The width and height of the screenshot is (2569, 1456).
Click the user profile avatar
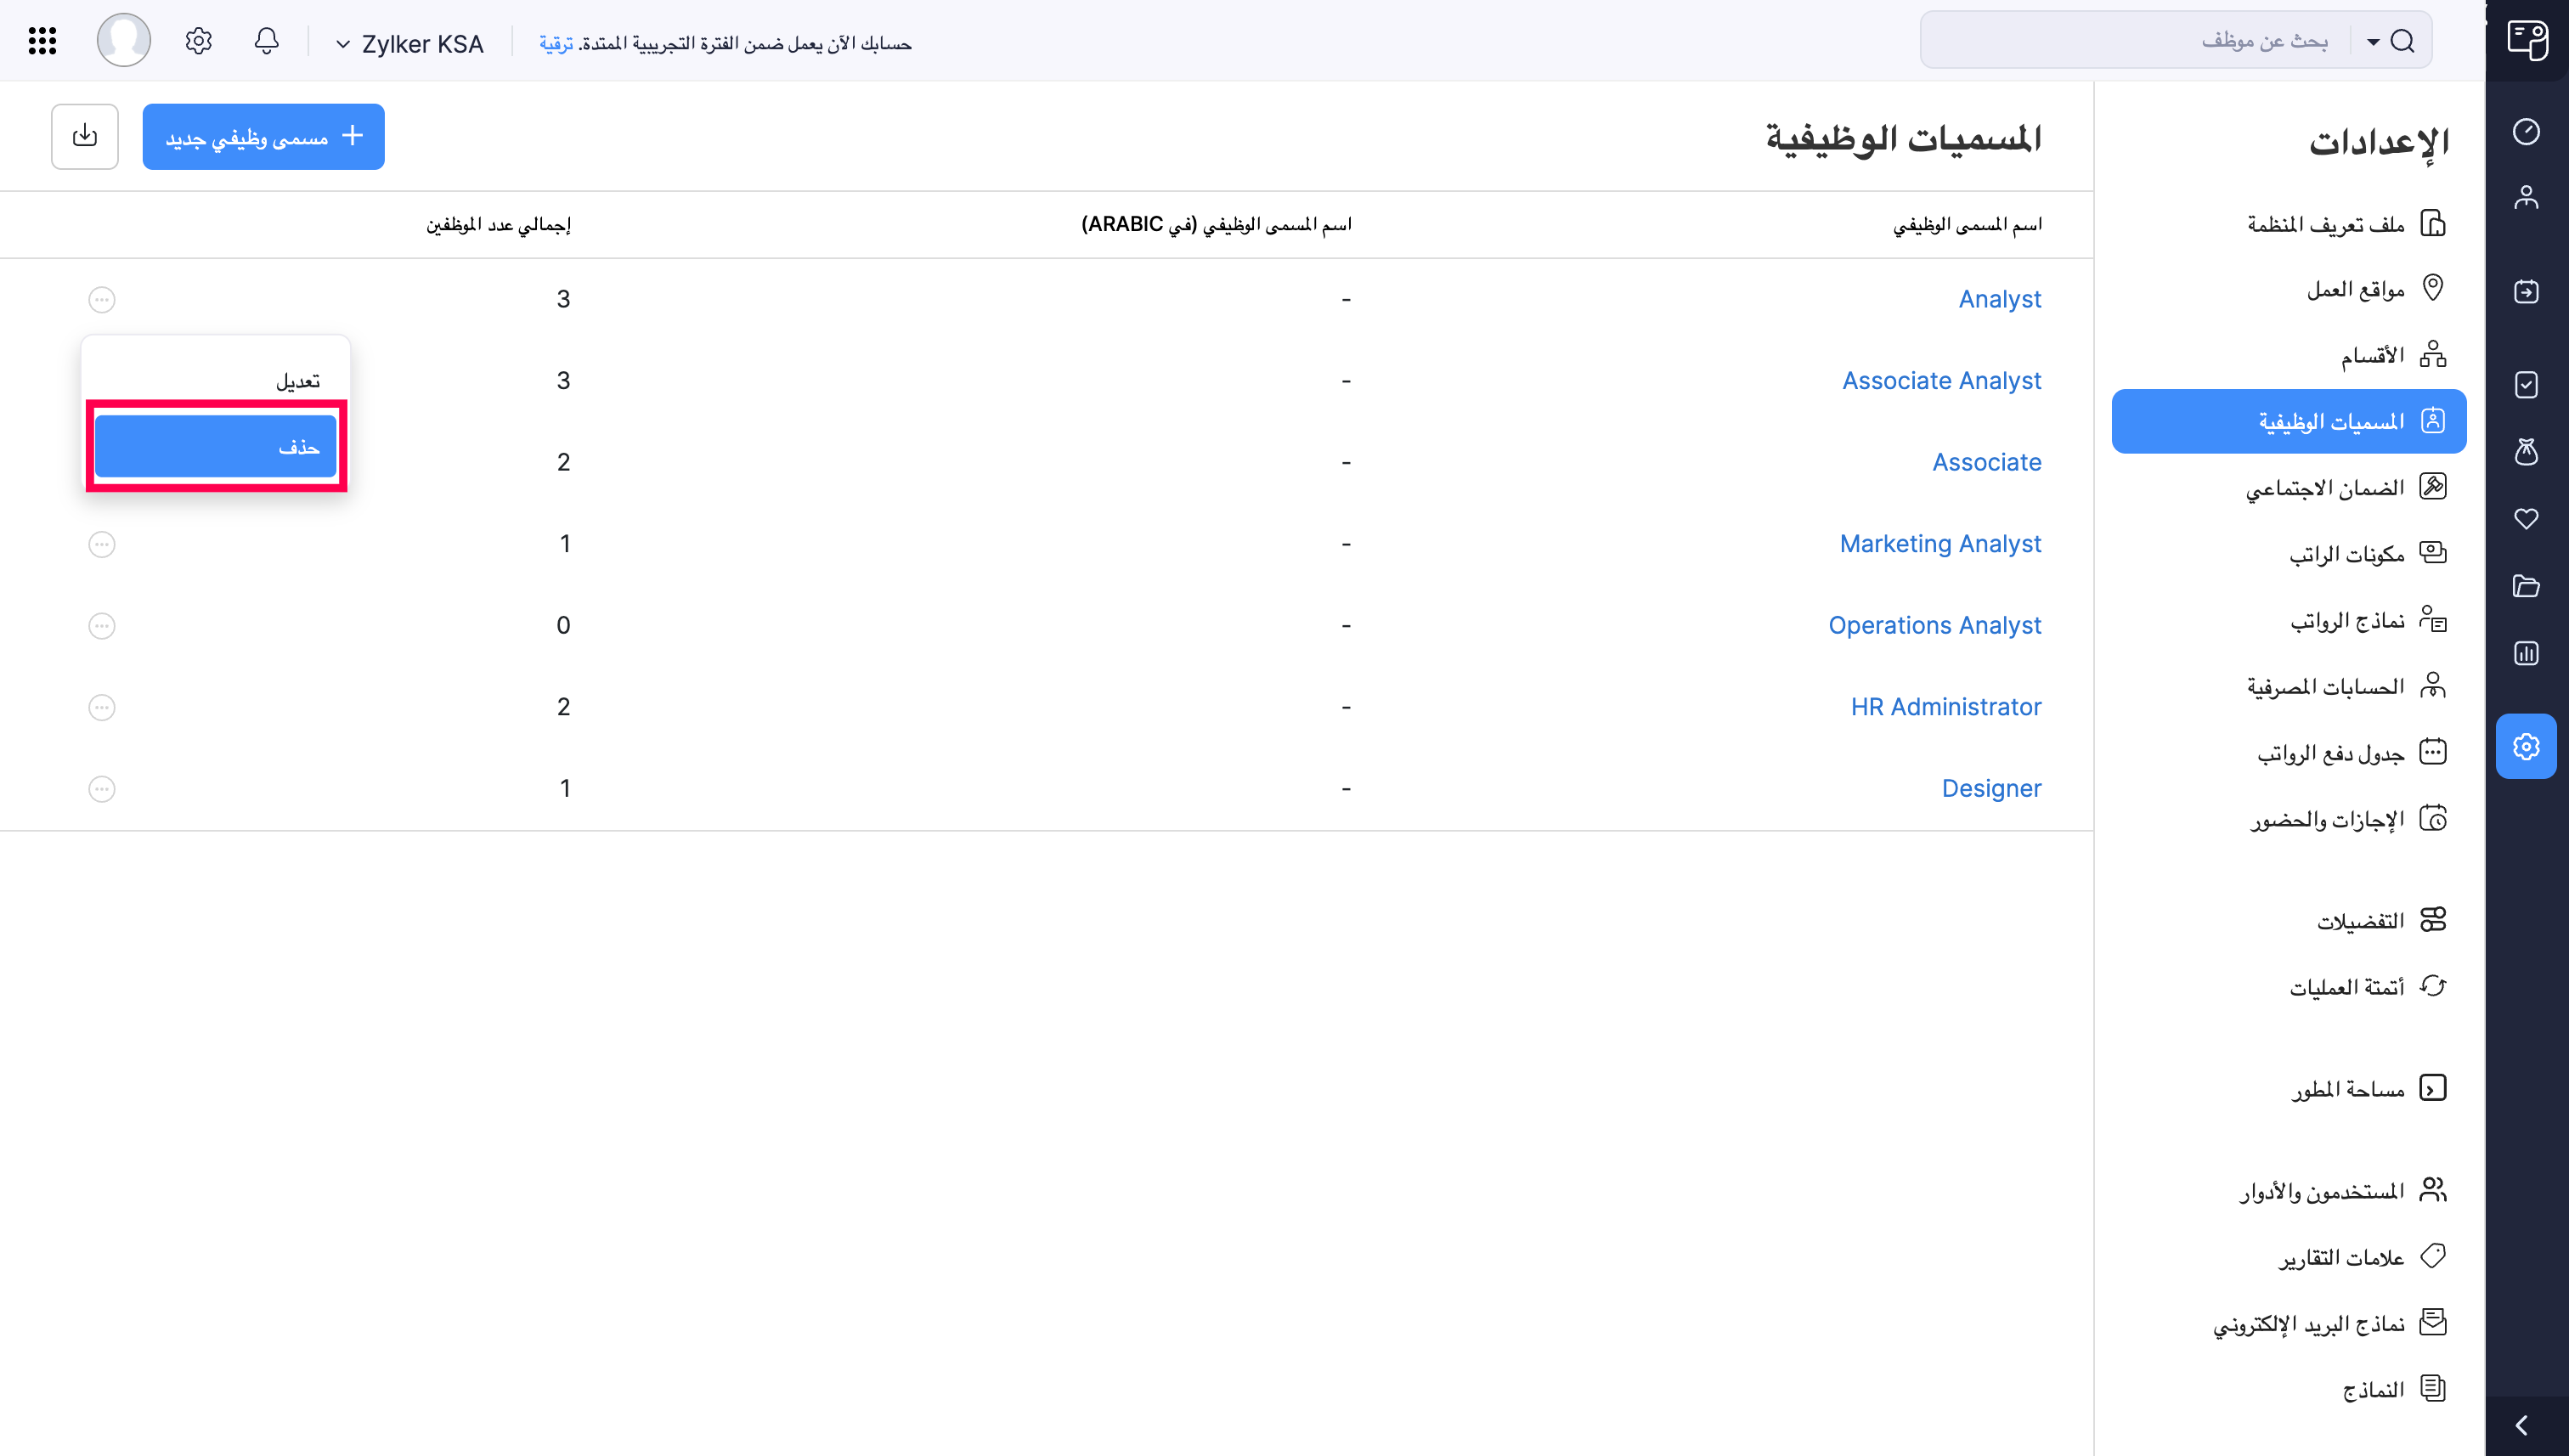(x=123, y=40)
